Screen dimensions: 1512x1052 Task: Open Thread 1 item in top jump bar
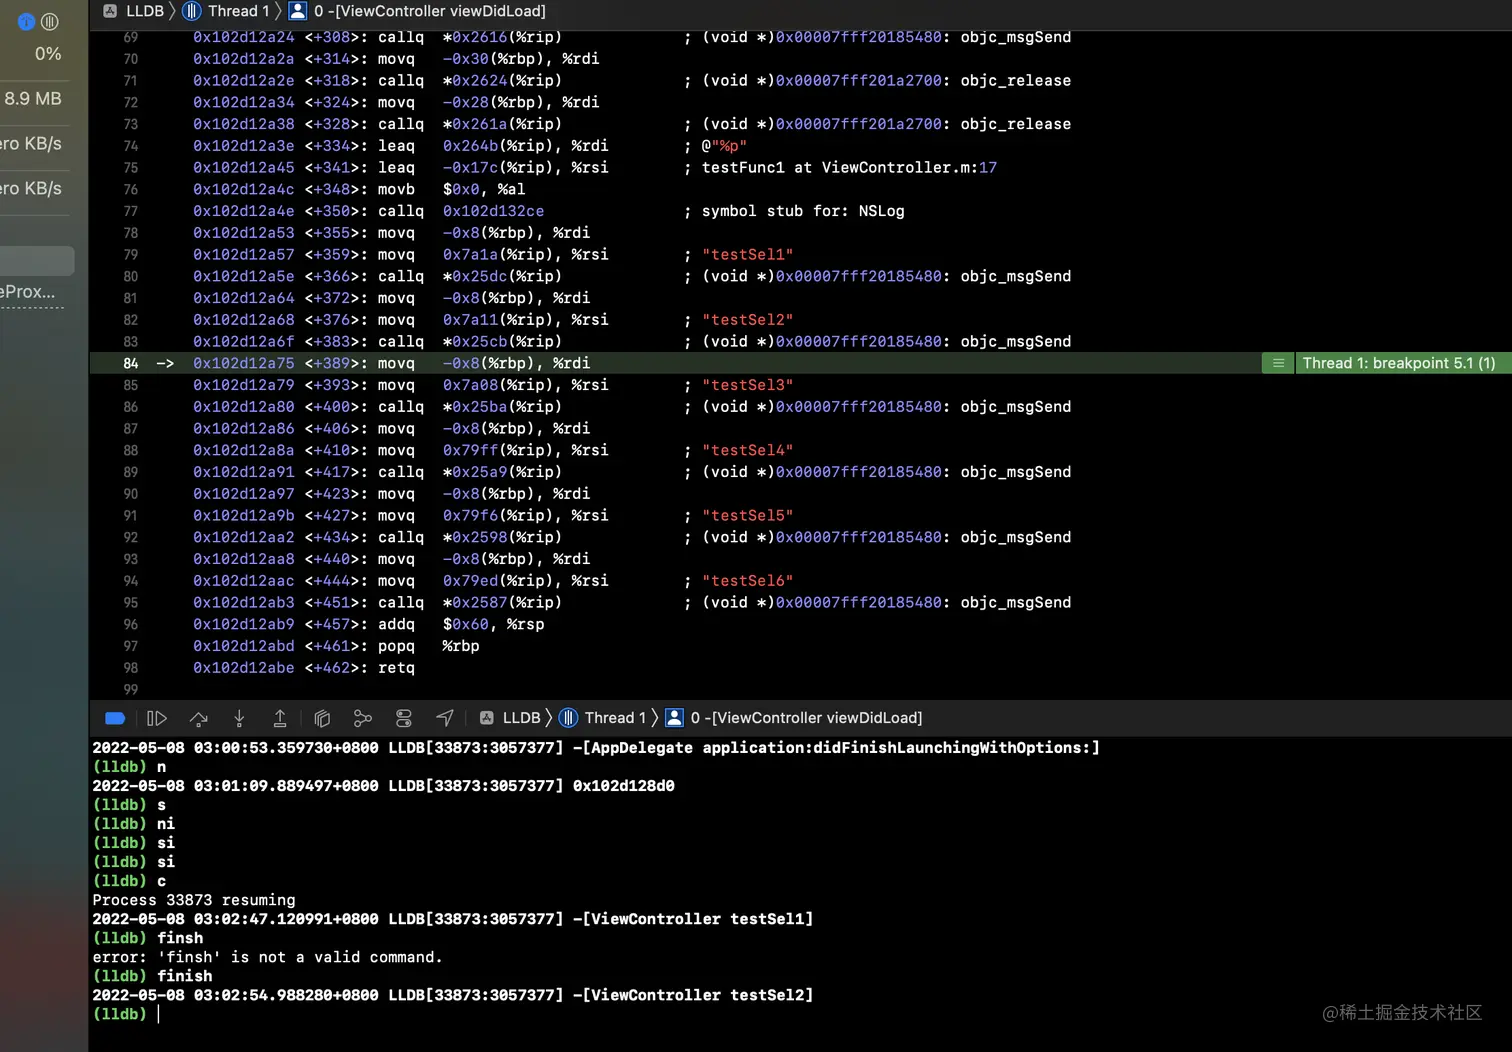click(227, 11)
